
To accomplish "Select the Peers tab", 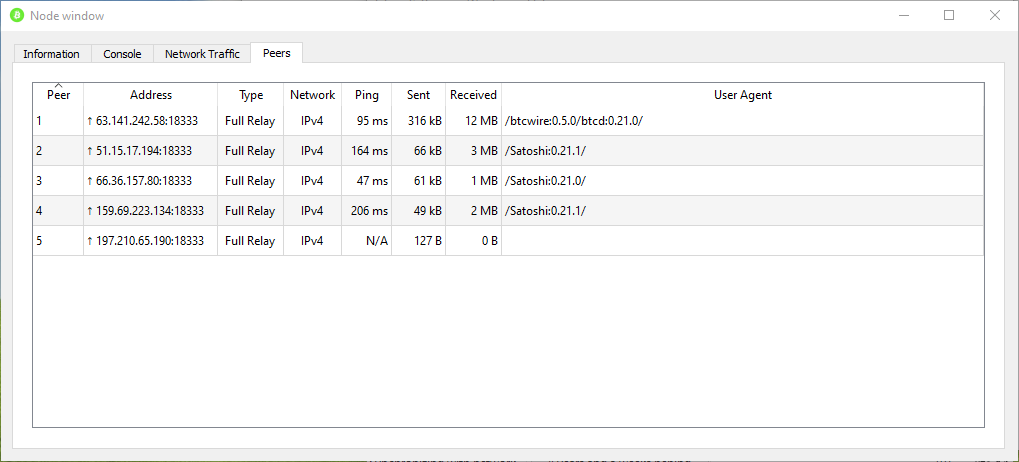I will (277, 53).
